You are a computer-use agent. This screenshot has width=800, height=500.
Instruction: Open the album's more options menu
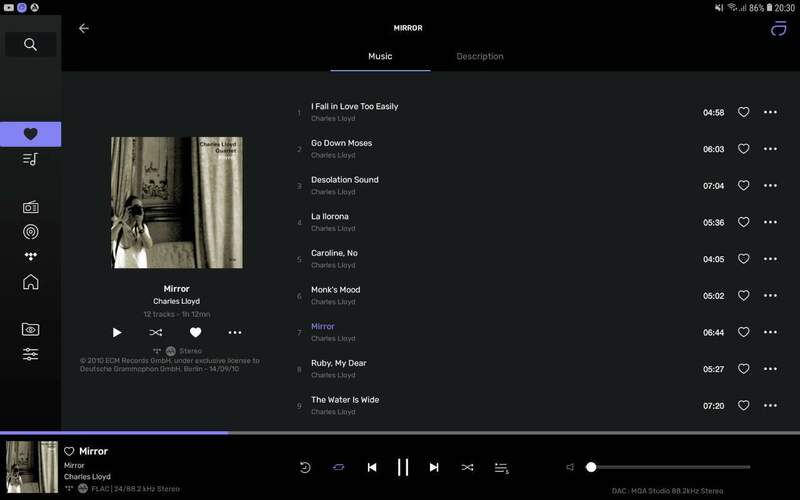coord(235,332)
